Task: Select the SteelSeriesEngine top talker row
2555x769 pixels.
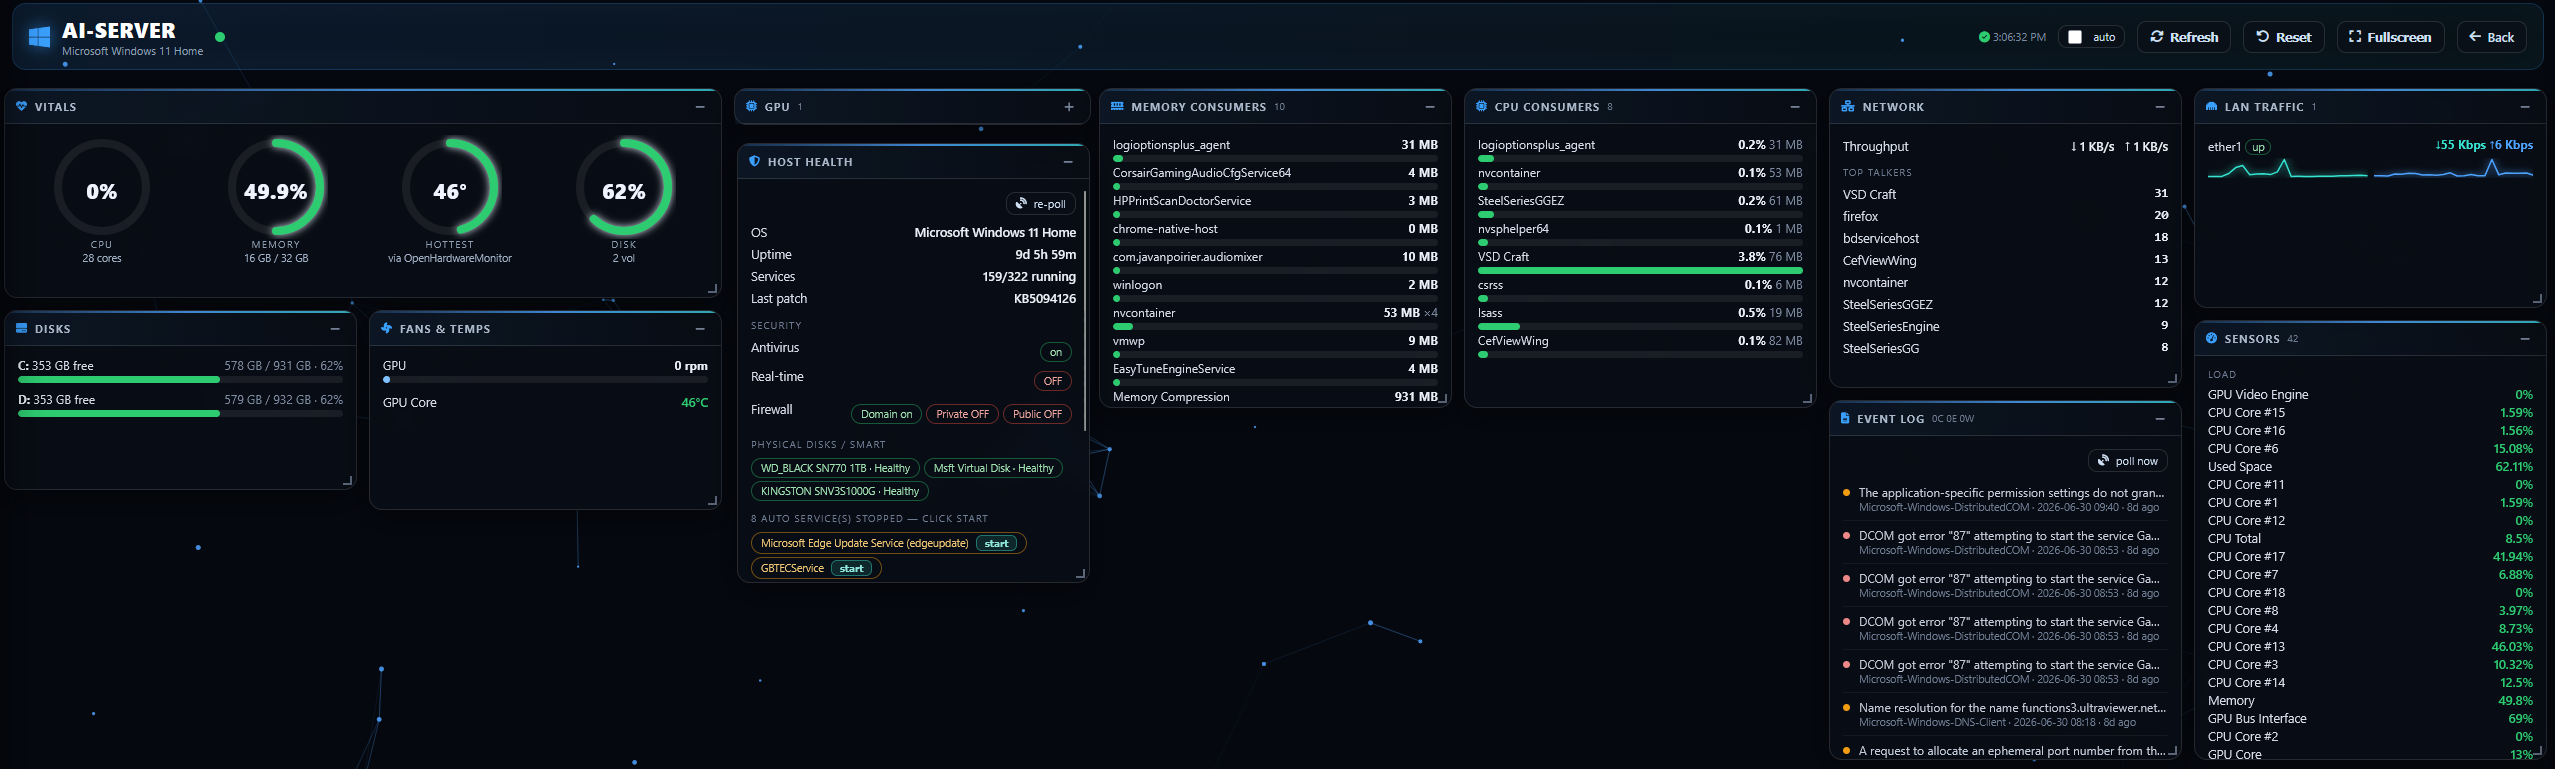Action: click(x=2005, y=326)
